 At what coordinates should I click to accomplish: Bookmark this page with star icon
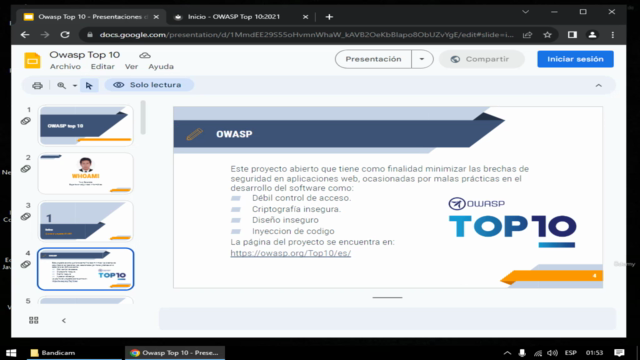click(547, 35)
